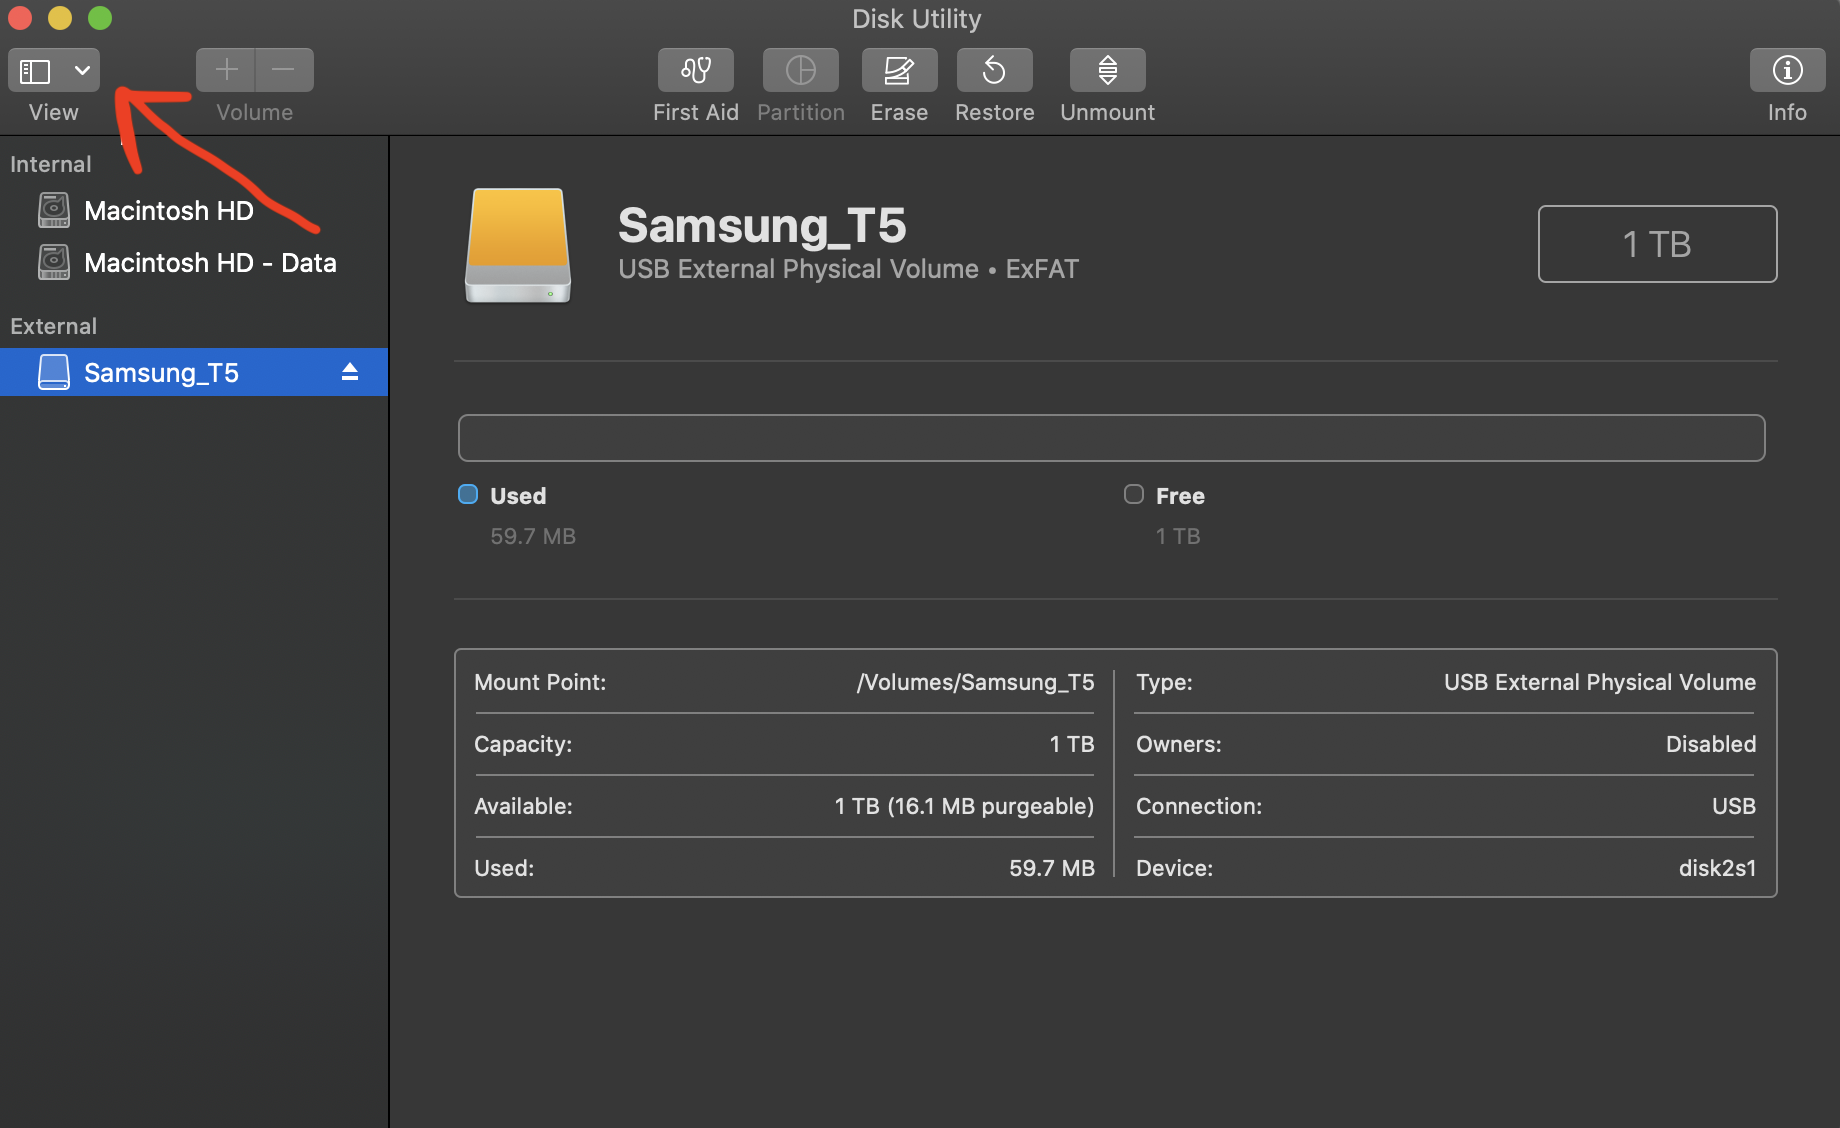Select the Erase tool

[898, 70]
